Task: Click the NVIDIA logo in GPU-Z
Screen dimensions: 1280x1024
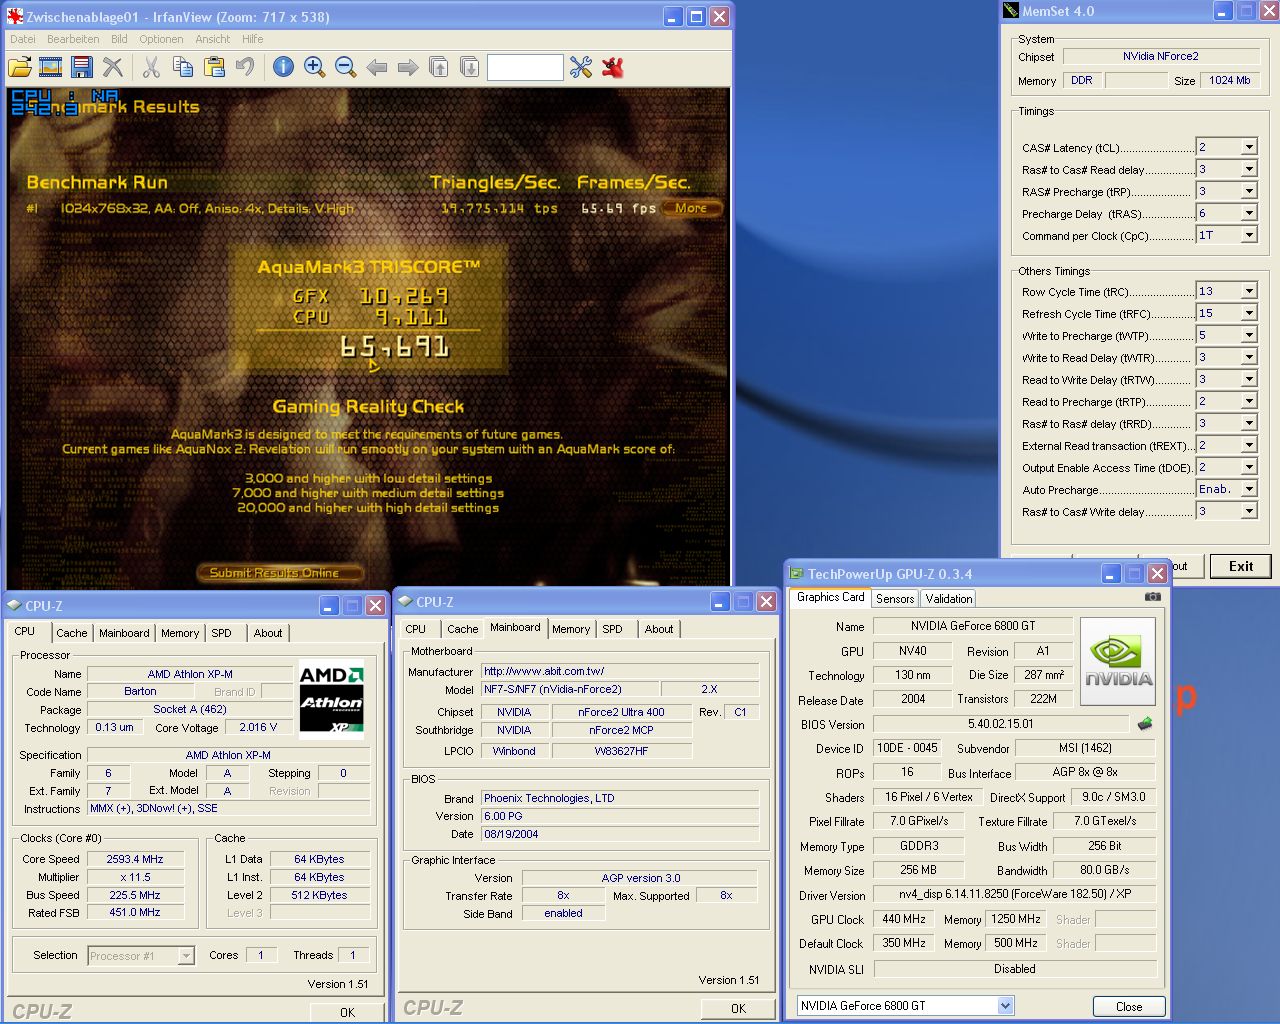Action: (1118, 661)
